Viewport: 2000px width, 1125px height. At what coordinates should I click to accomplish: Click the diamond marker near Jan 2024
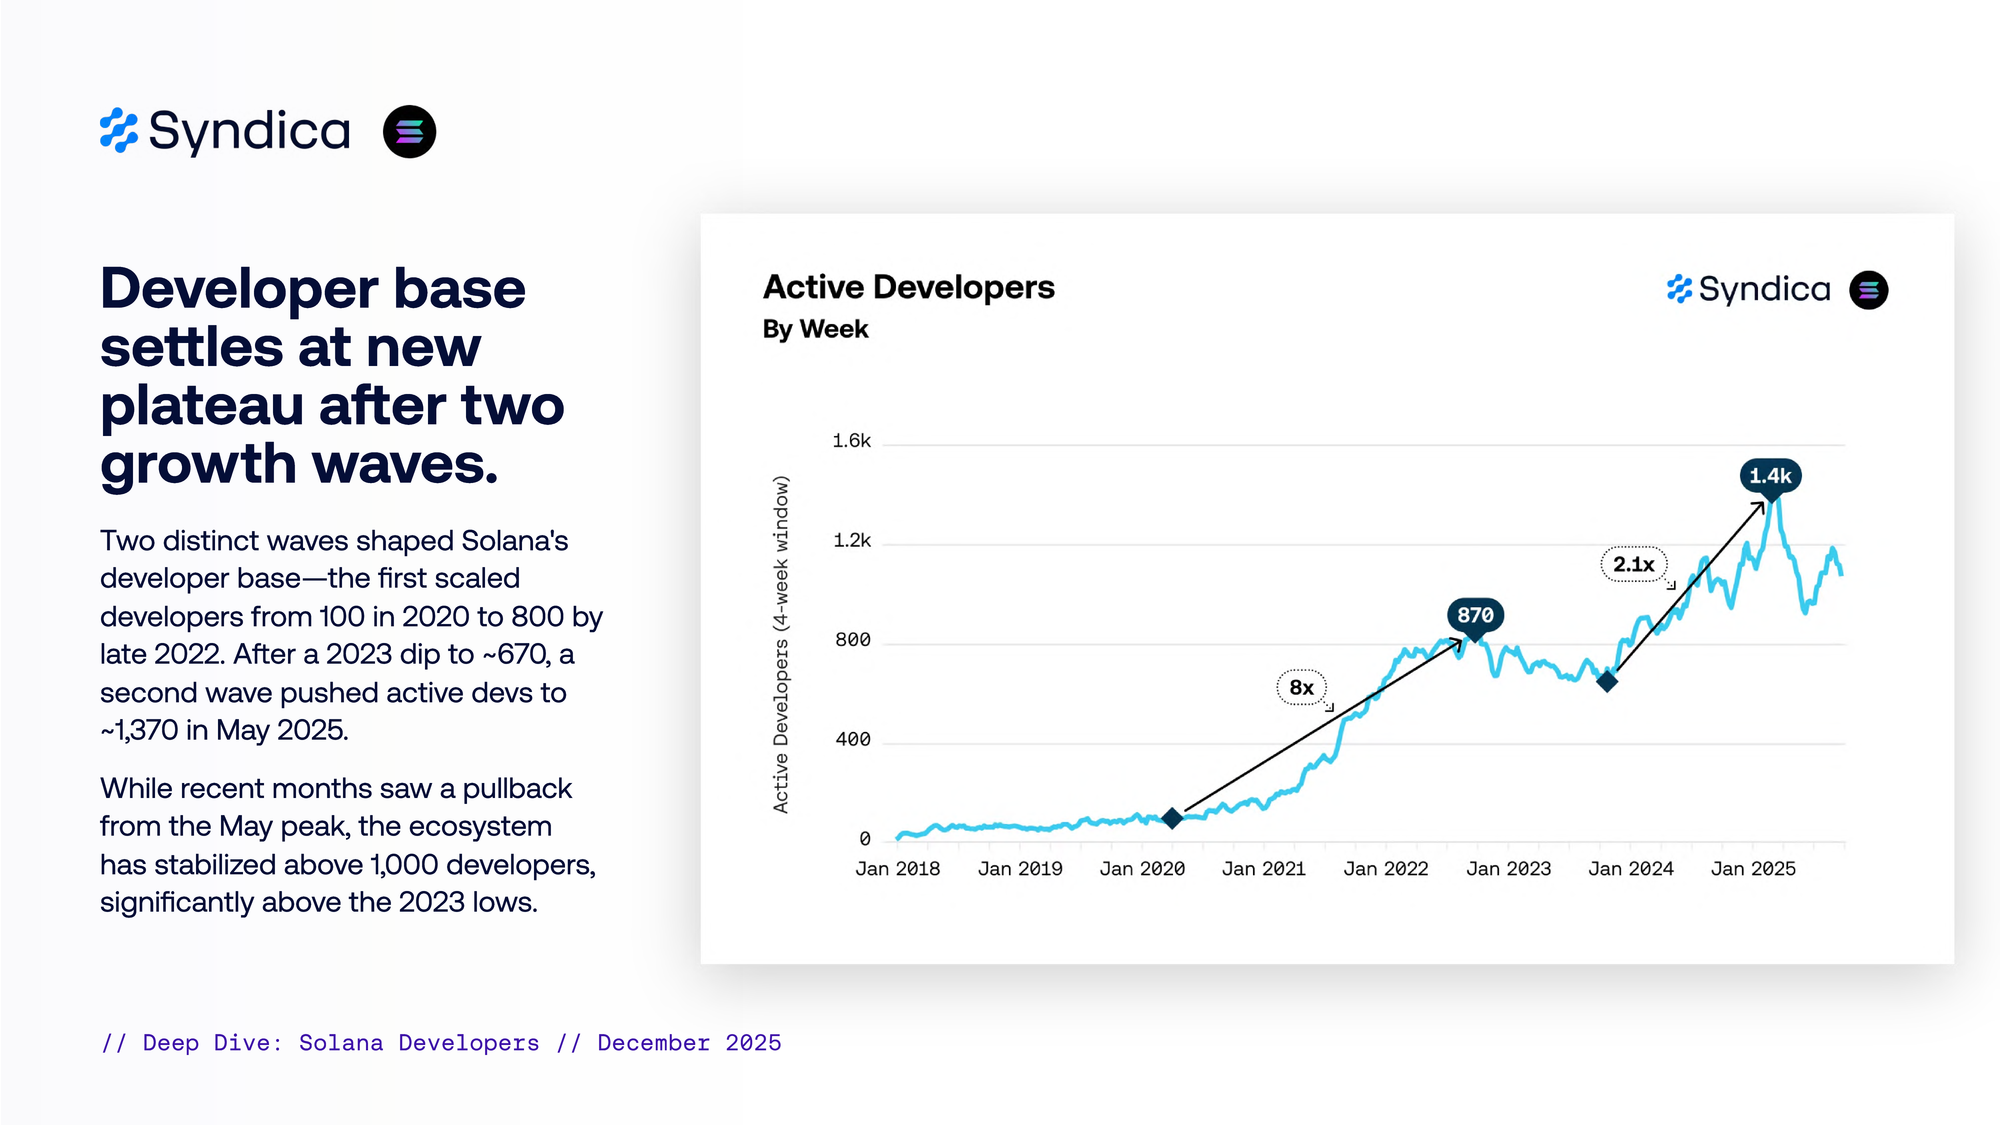[1606, 682]
